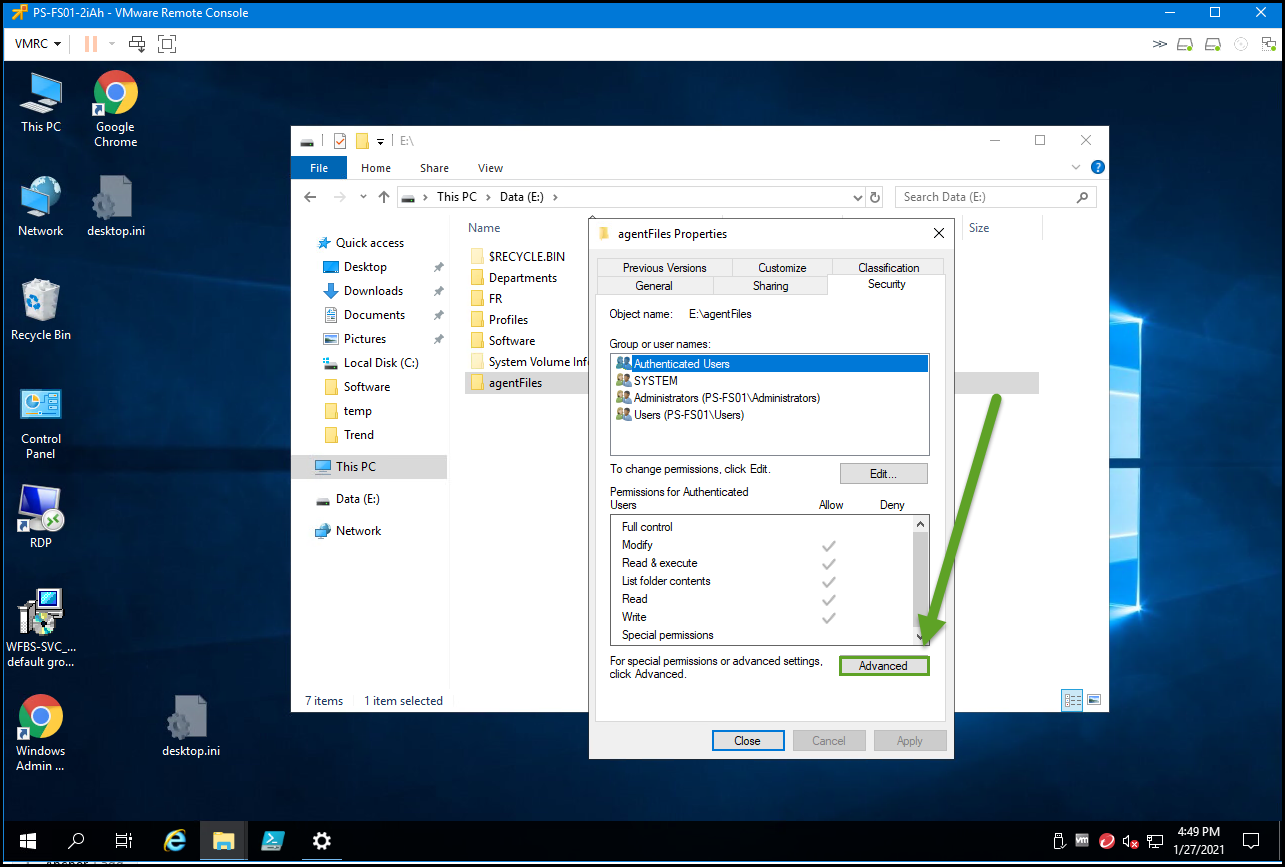This screenshot has width=1285, height=867.
Task: Click the Advanced button
Action: [883, 666]
